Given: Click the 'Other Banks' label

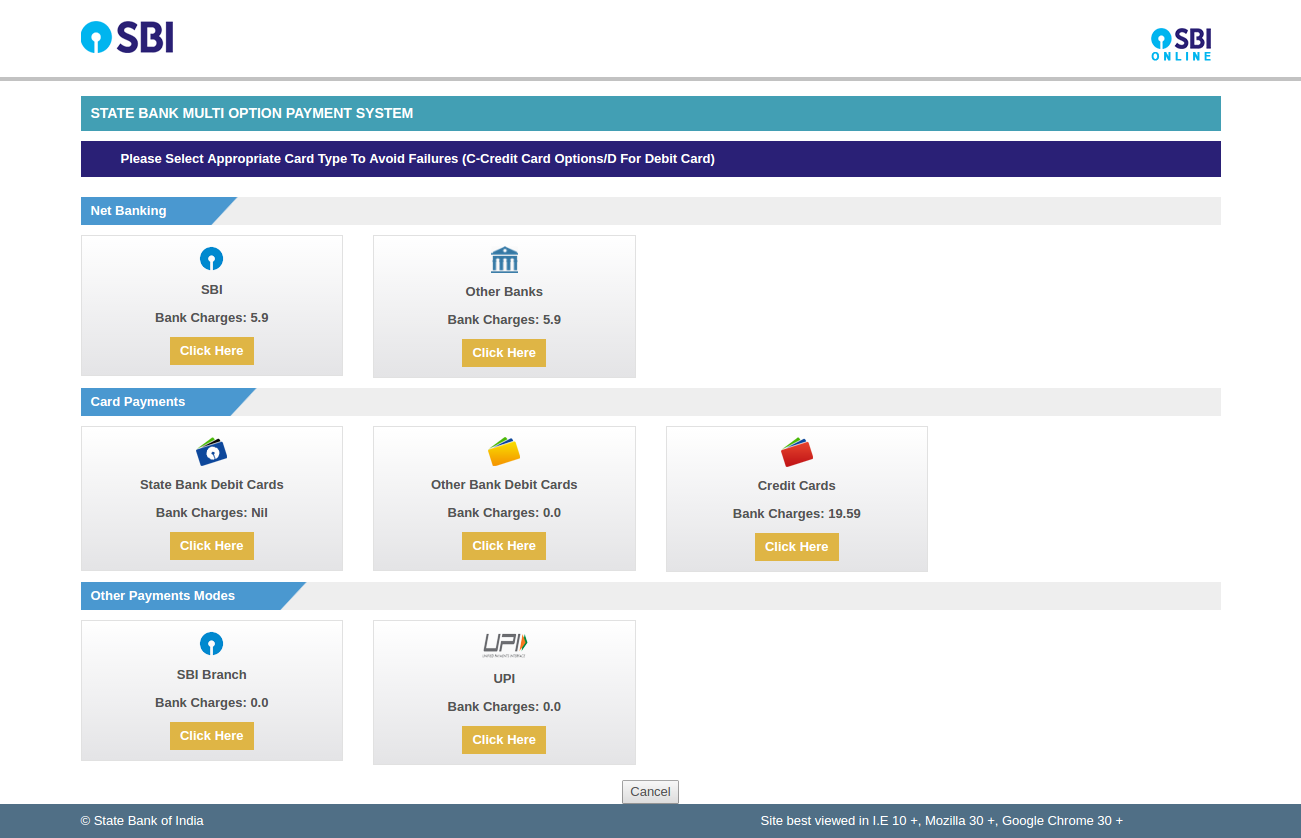Looking at the screenshot, I should click(x=504, y=292).
